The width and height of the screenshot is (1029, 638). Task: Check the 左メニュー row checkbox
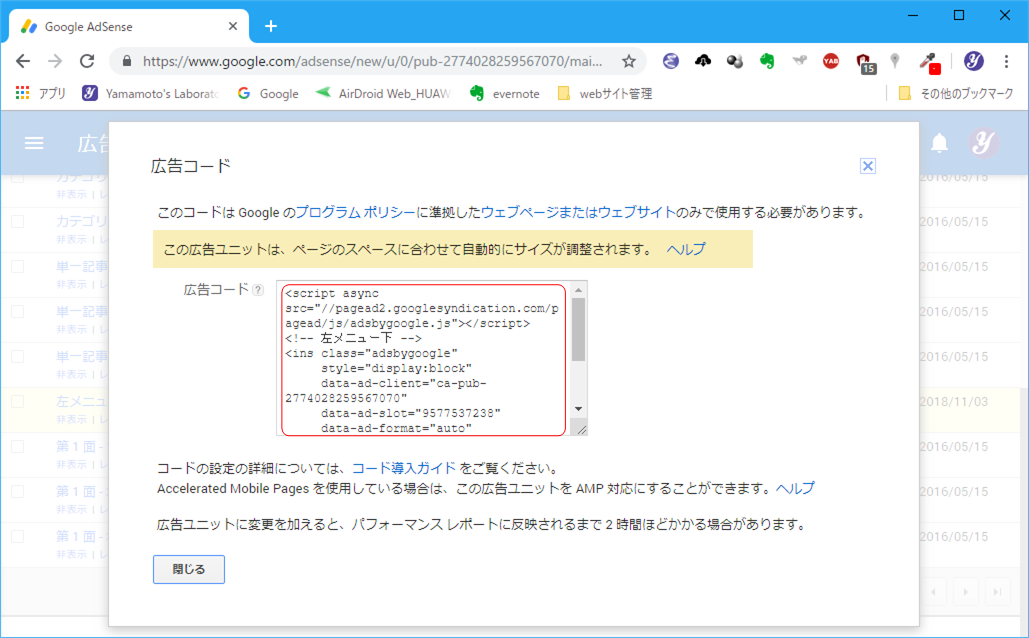18,402
